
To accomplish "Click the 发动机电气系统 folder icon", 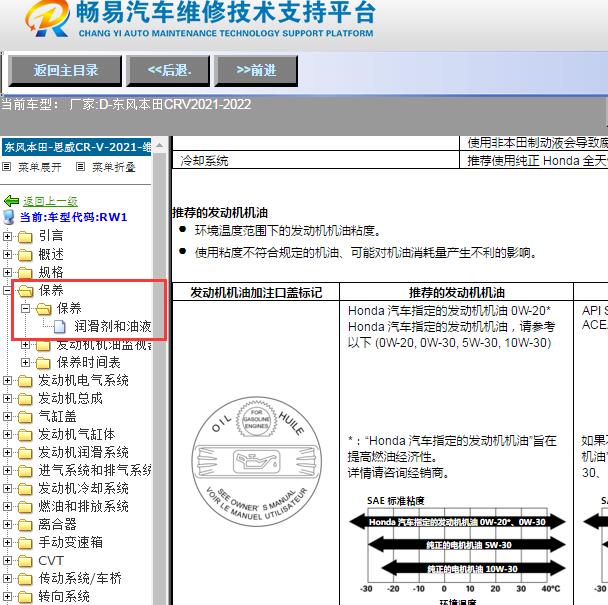I will point(25,381).
